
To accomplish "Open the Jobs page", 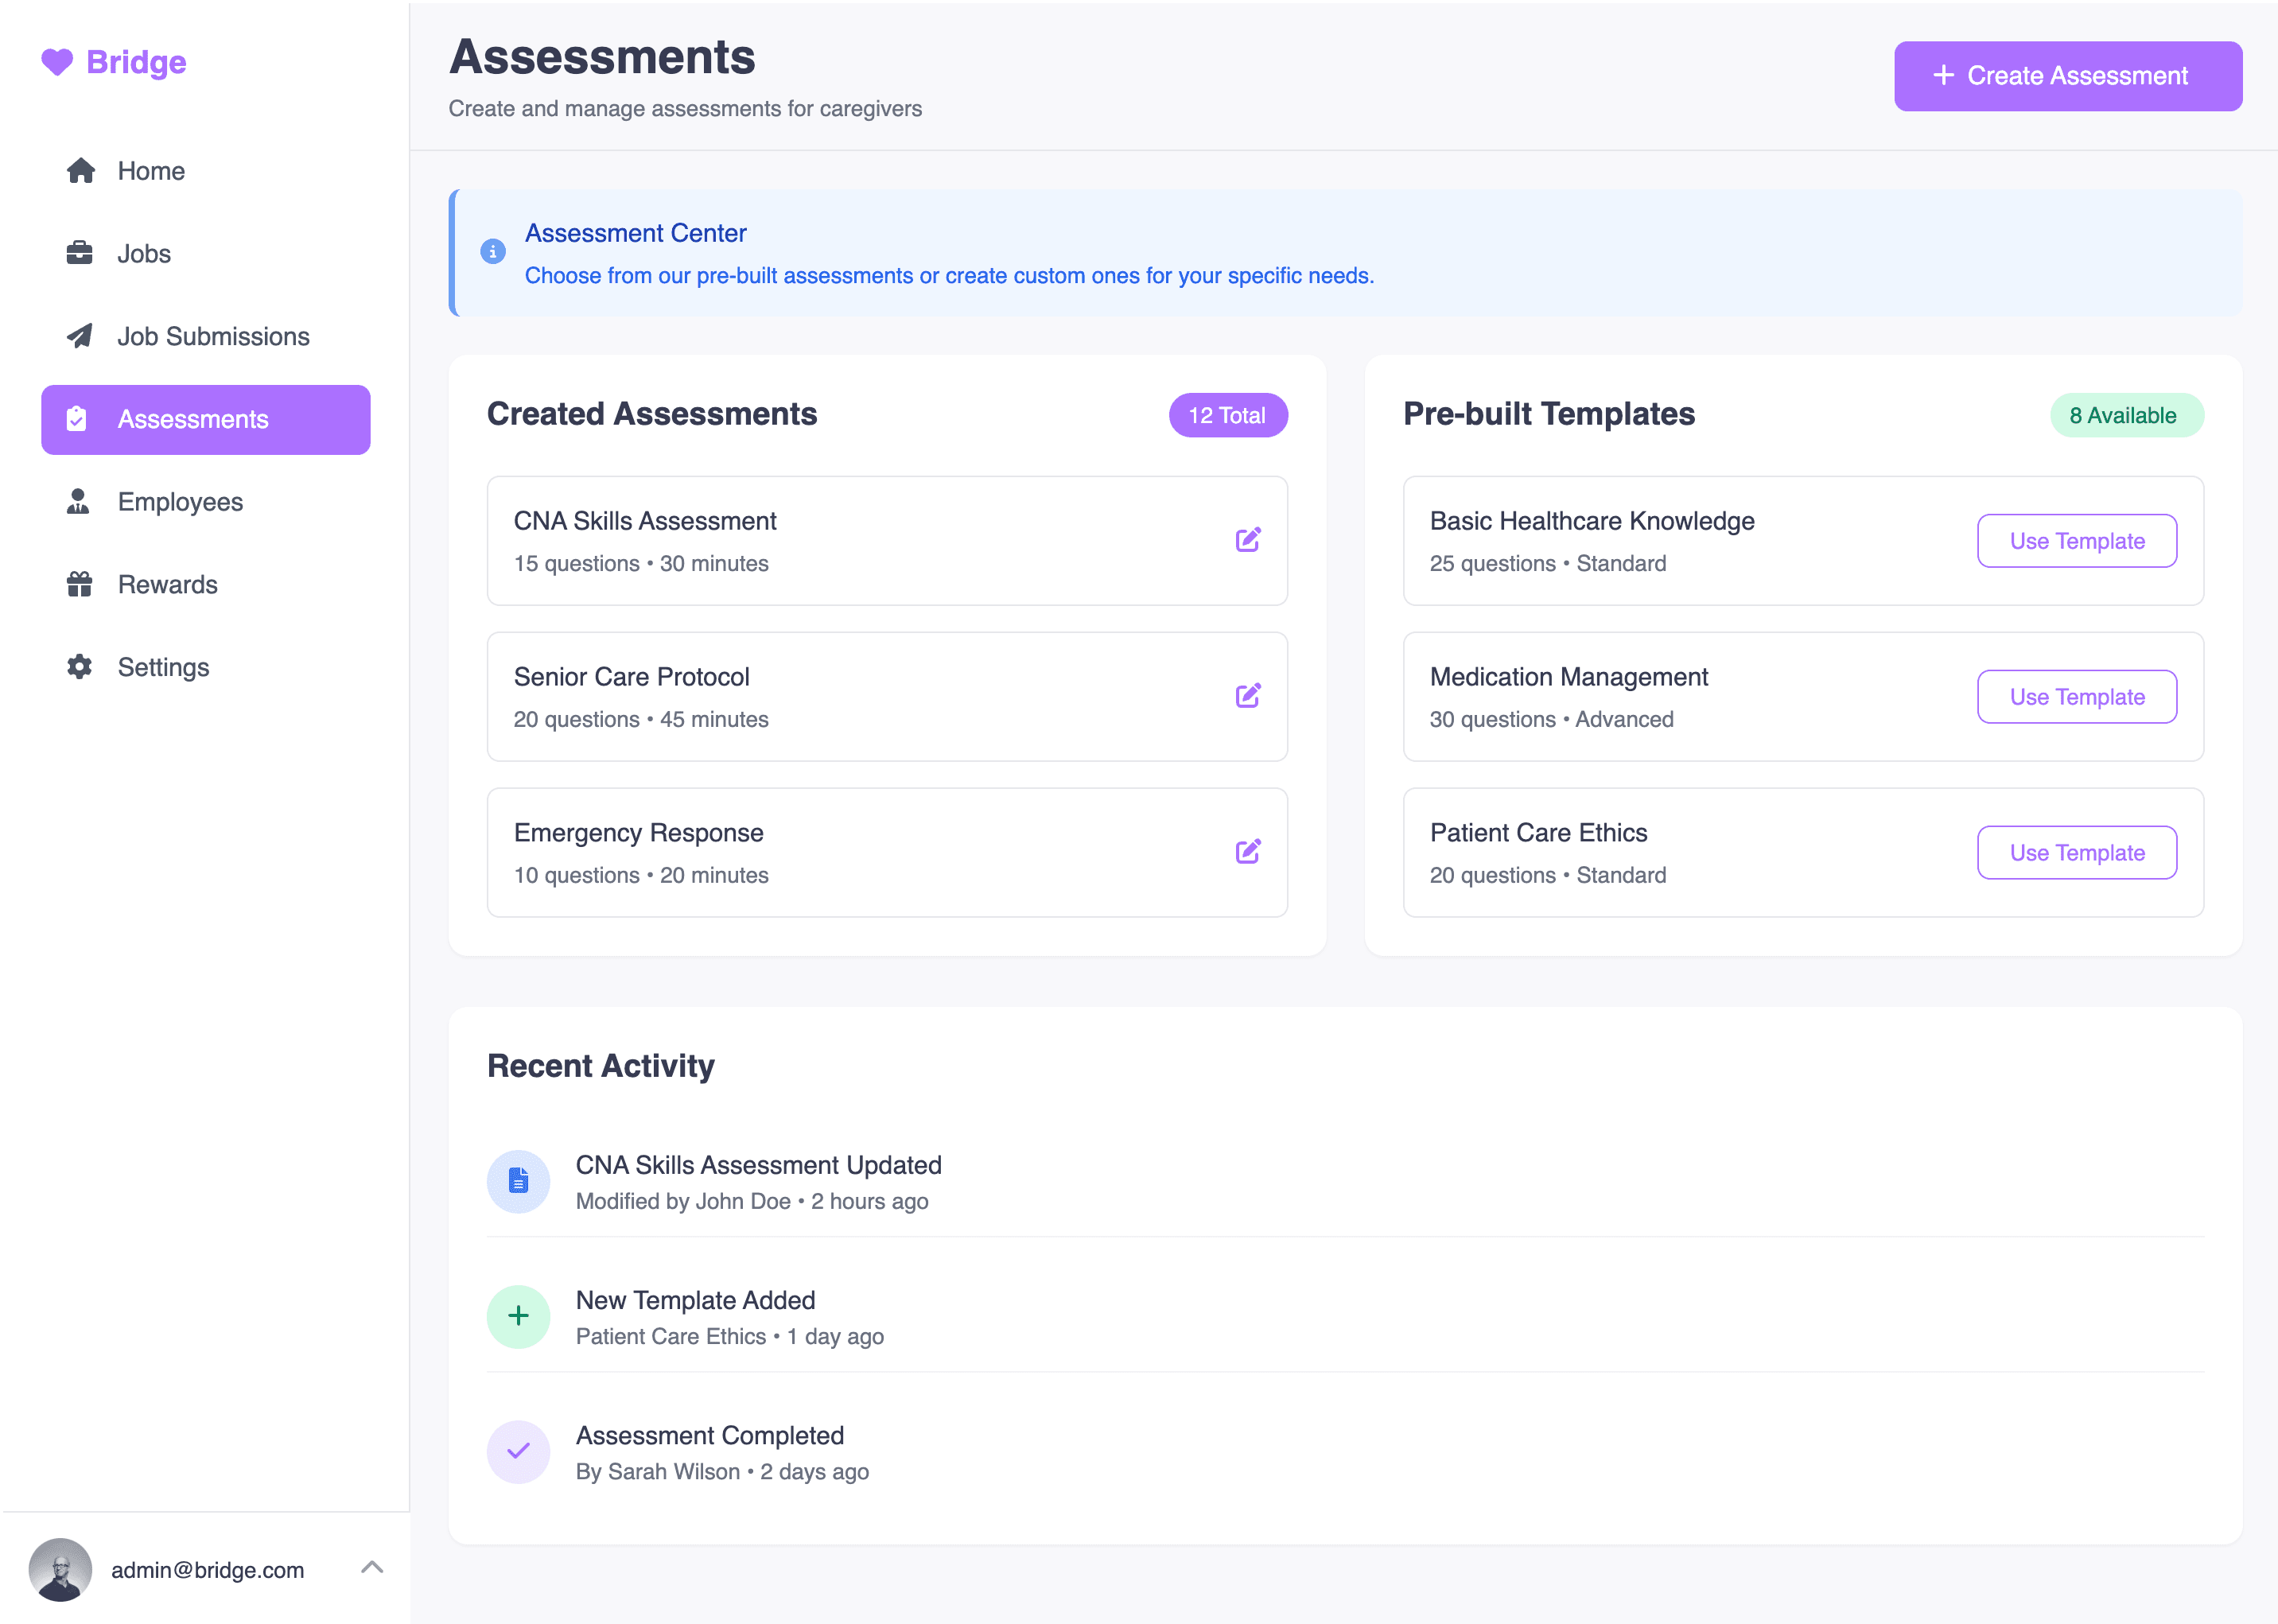I will point(143,254).
